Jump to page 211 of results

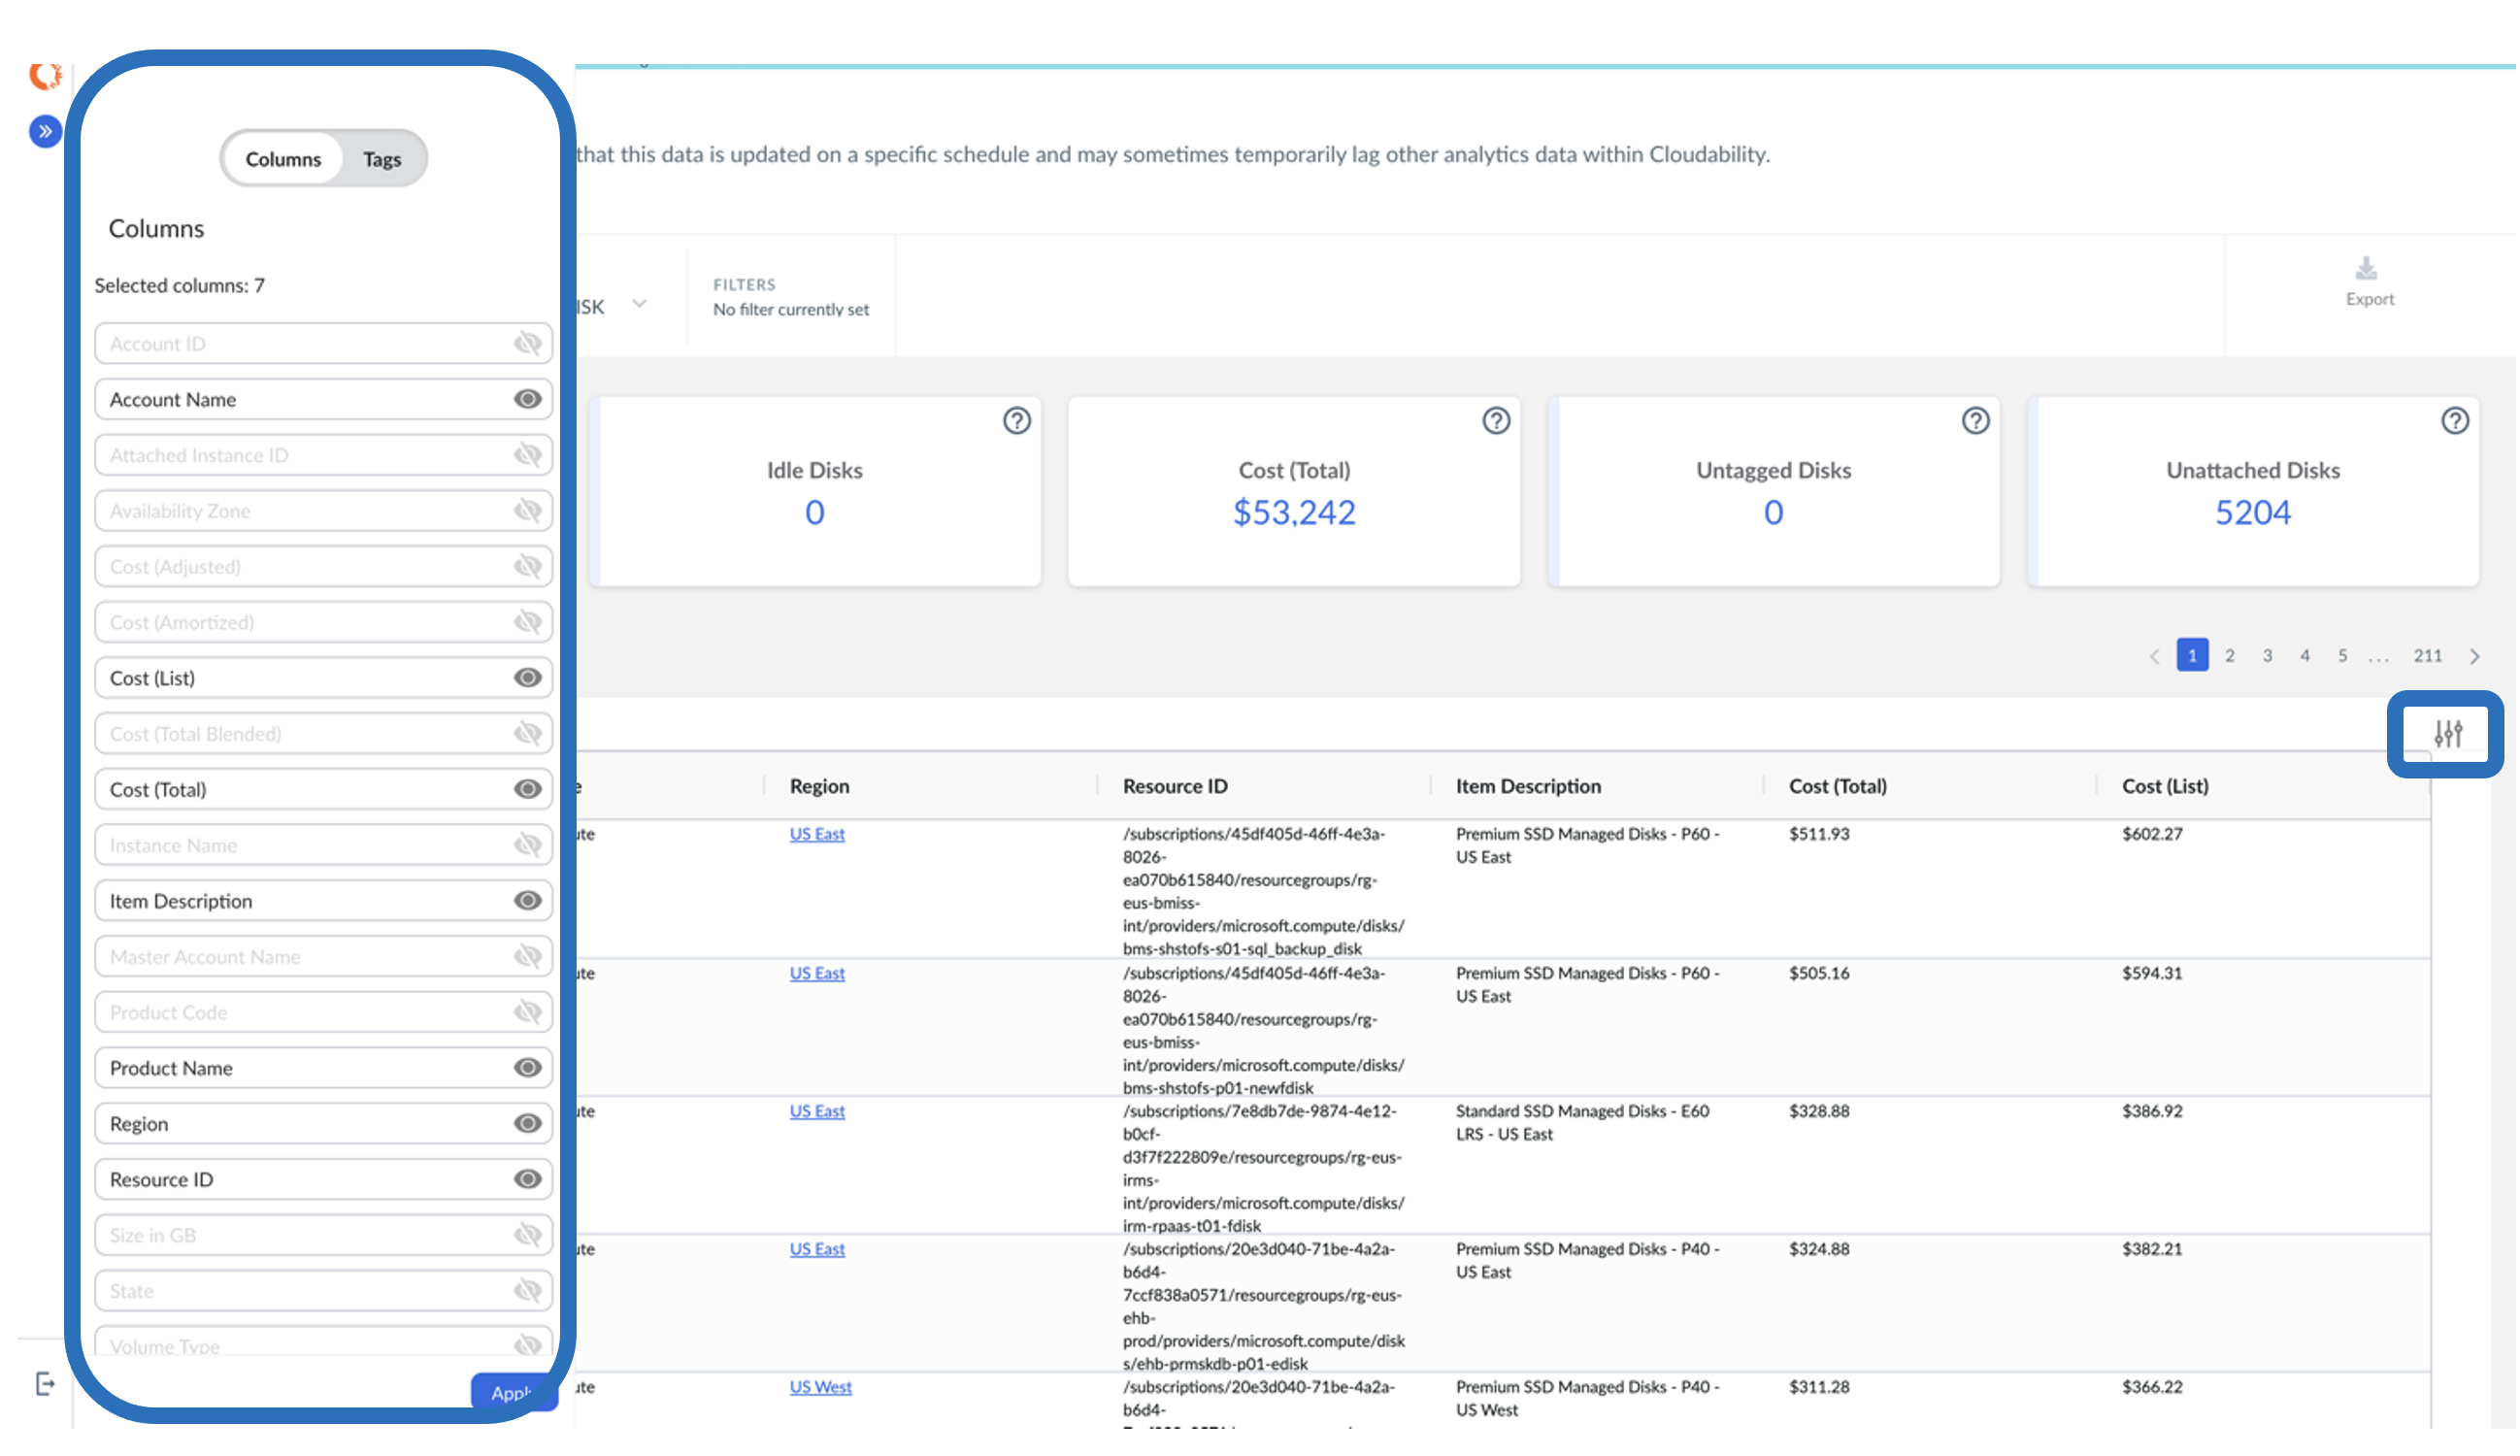tap(2430, 656)
